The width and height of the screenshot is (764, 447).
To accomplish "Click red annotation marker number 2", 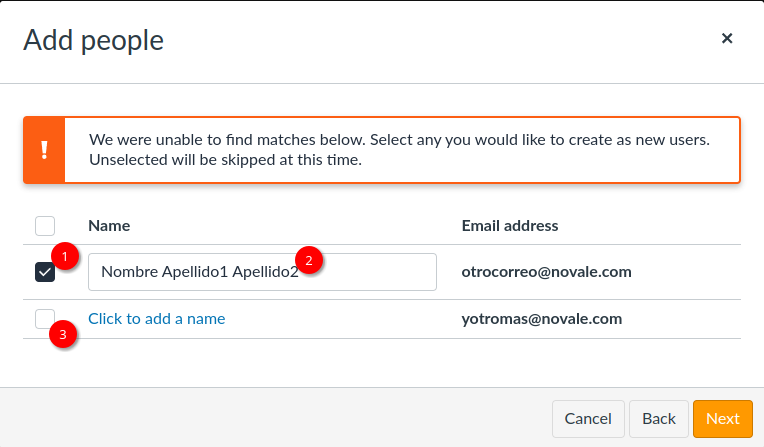I will tap(309, 260).
